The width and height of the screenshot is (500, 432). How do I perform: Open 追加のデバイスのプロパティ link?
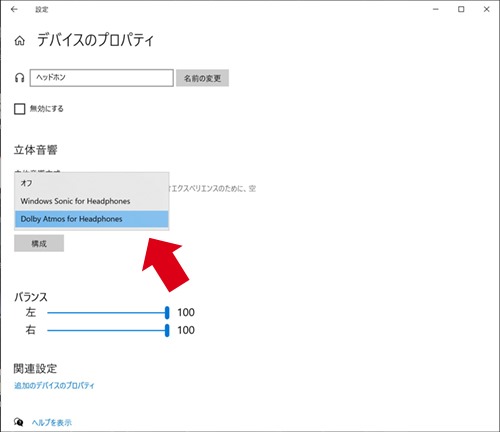(54, 386)
